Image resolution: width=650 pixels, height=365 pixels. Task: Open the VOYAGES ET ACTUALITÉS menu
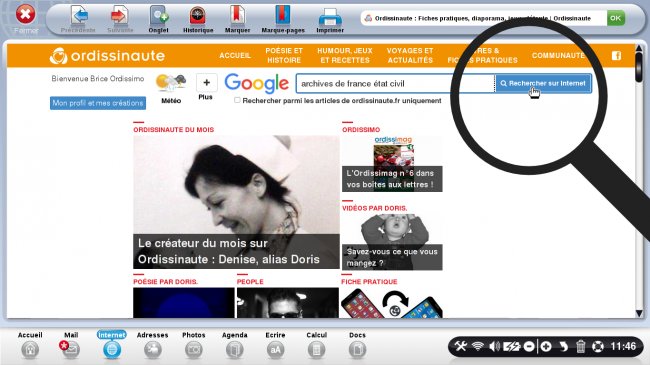click(x=410, y=55)
